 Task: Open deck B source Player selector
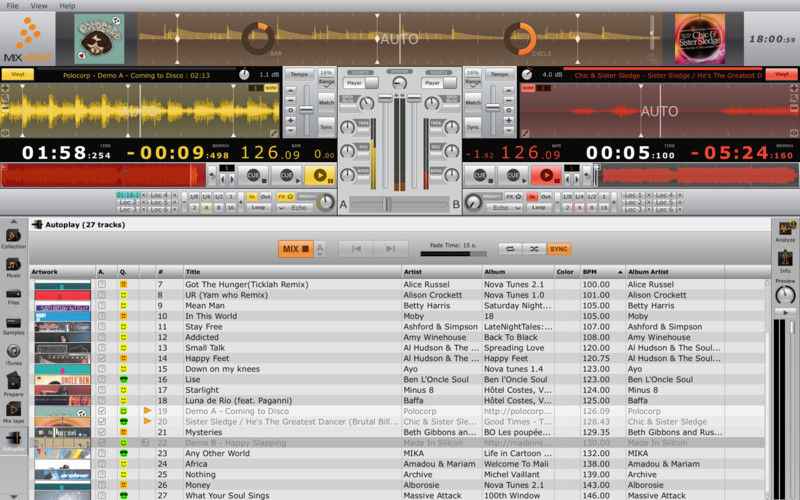click(439, 83)
